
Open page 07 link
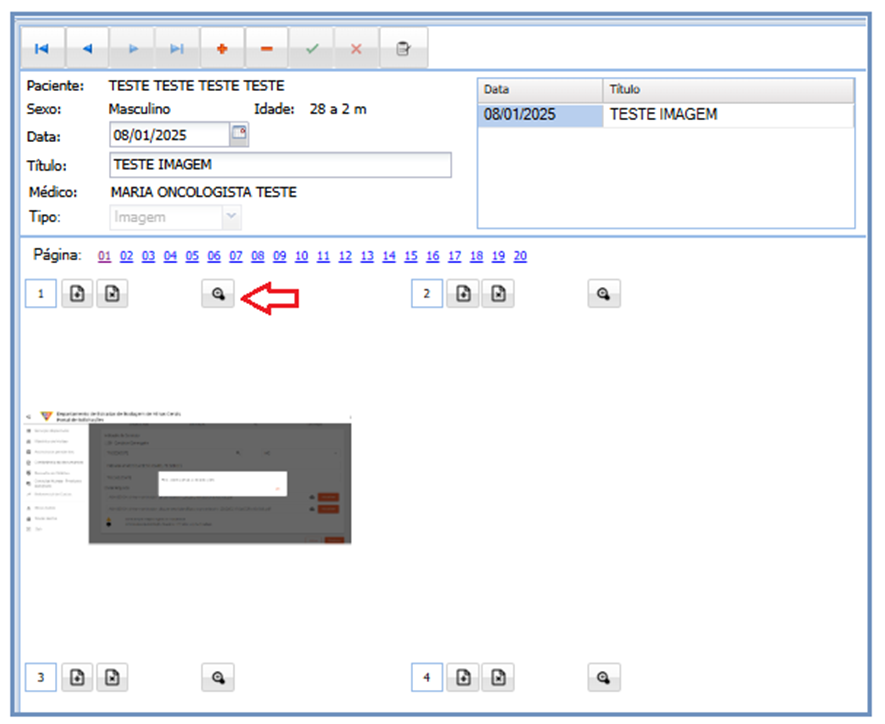tap(236, 256)
